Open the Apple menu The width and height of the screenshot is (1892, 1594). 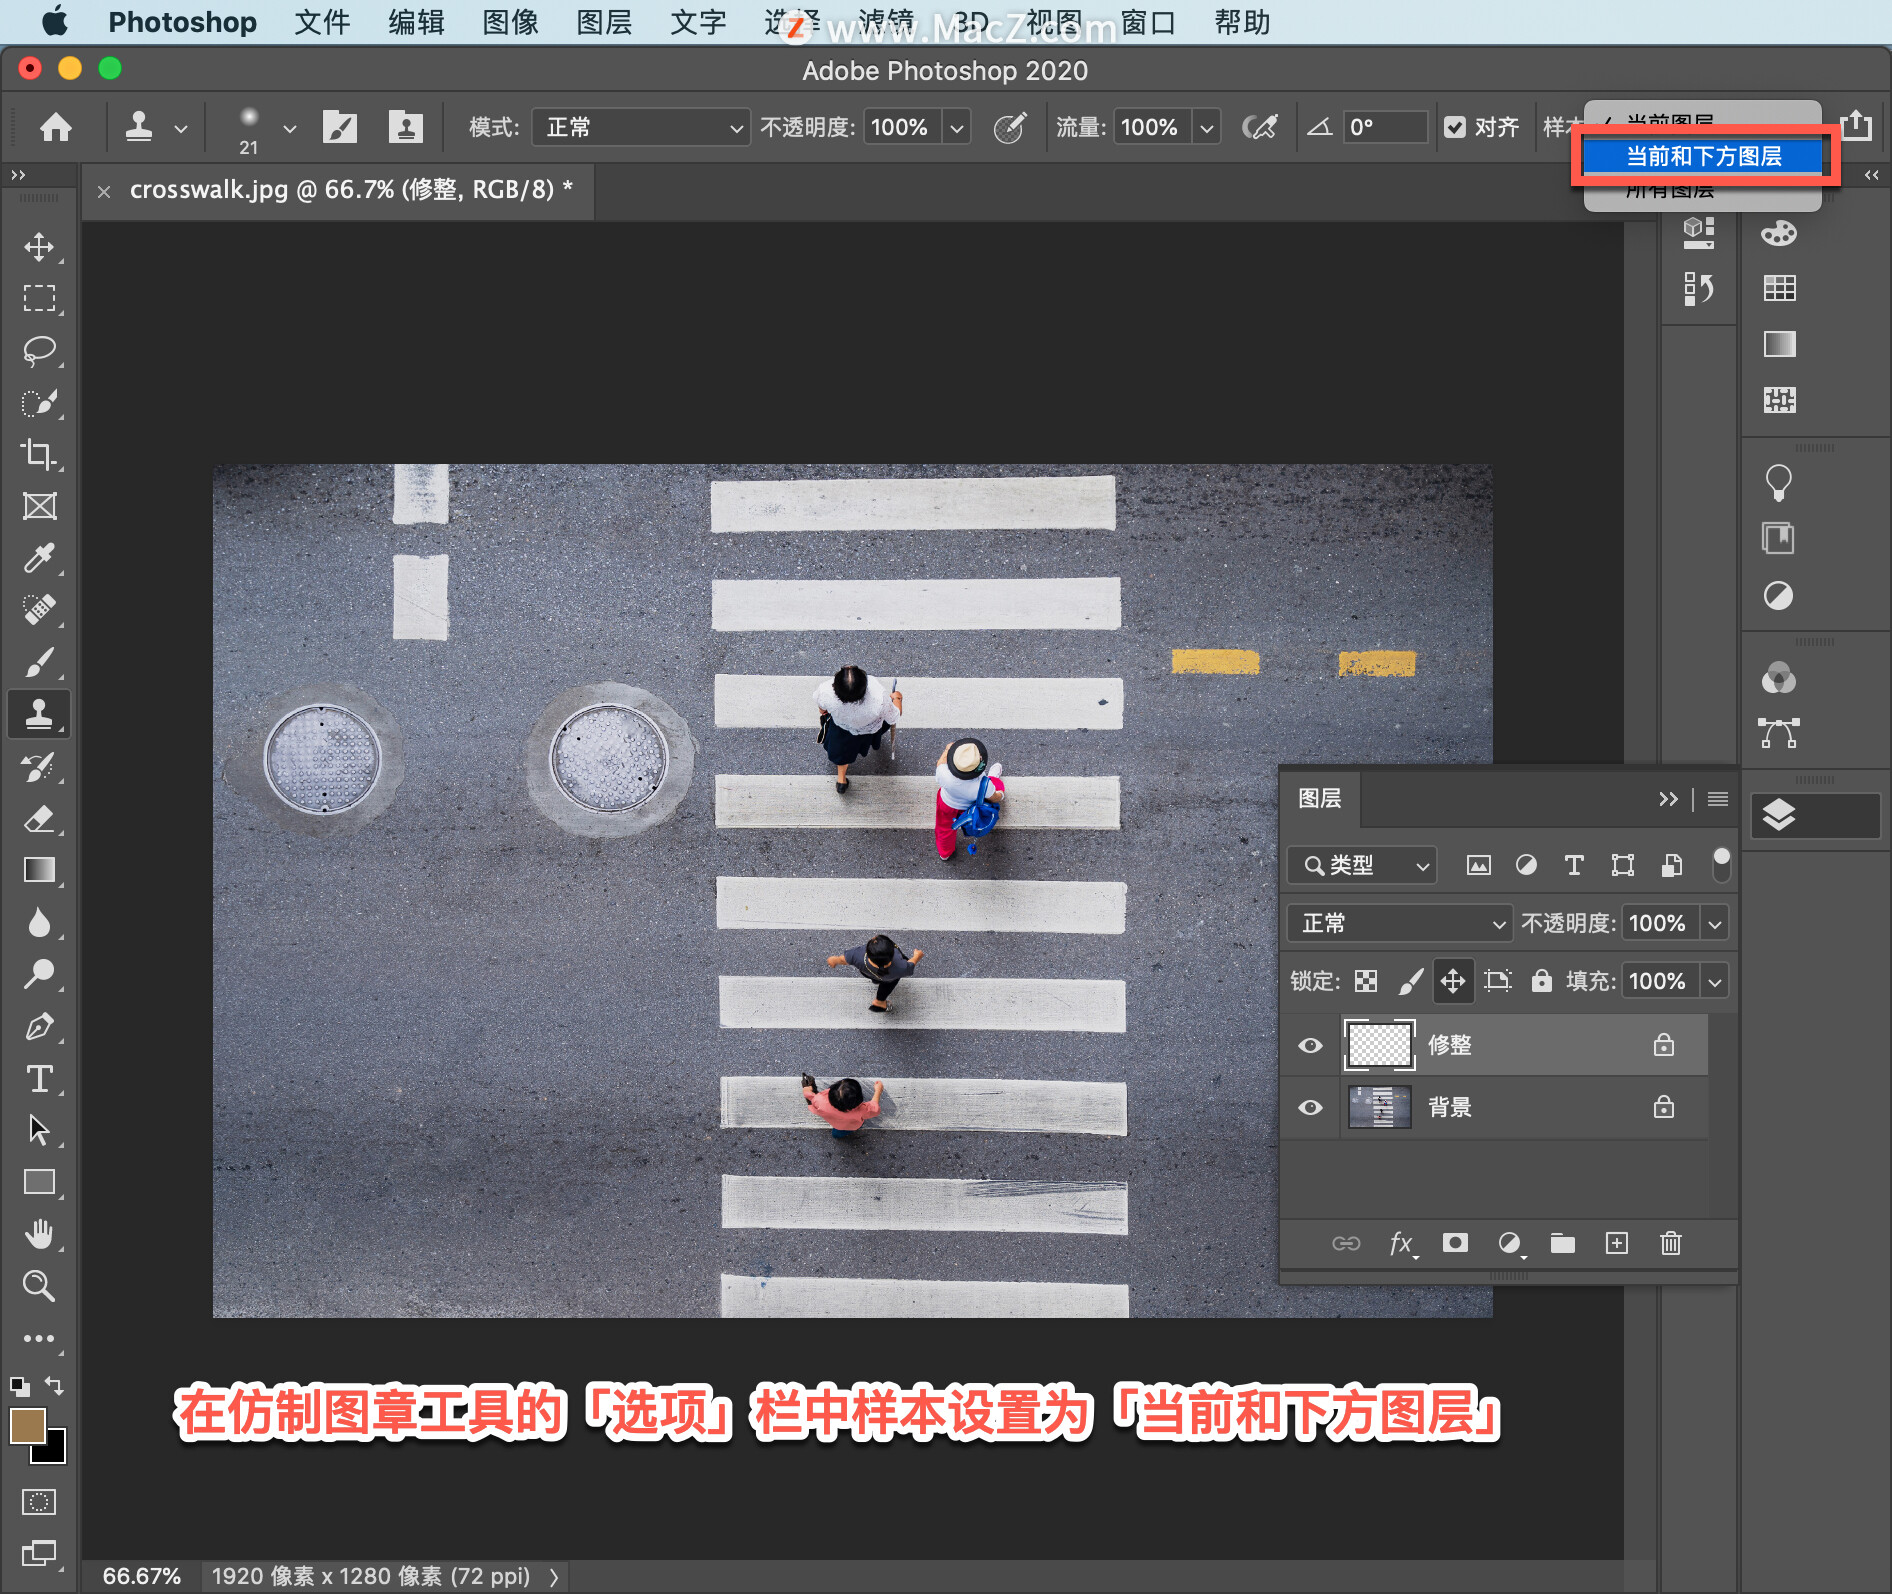click(x=55, y=21)
